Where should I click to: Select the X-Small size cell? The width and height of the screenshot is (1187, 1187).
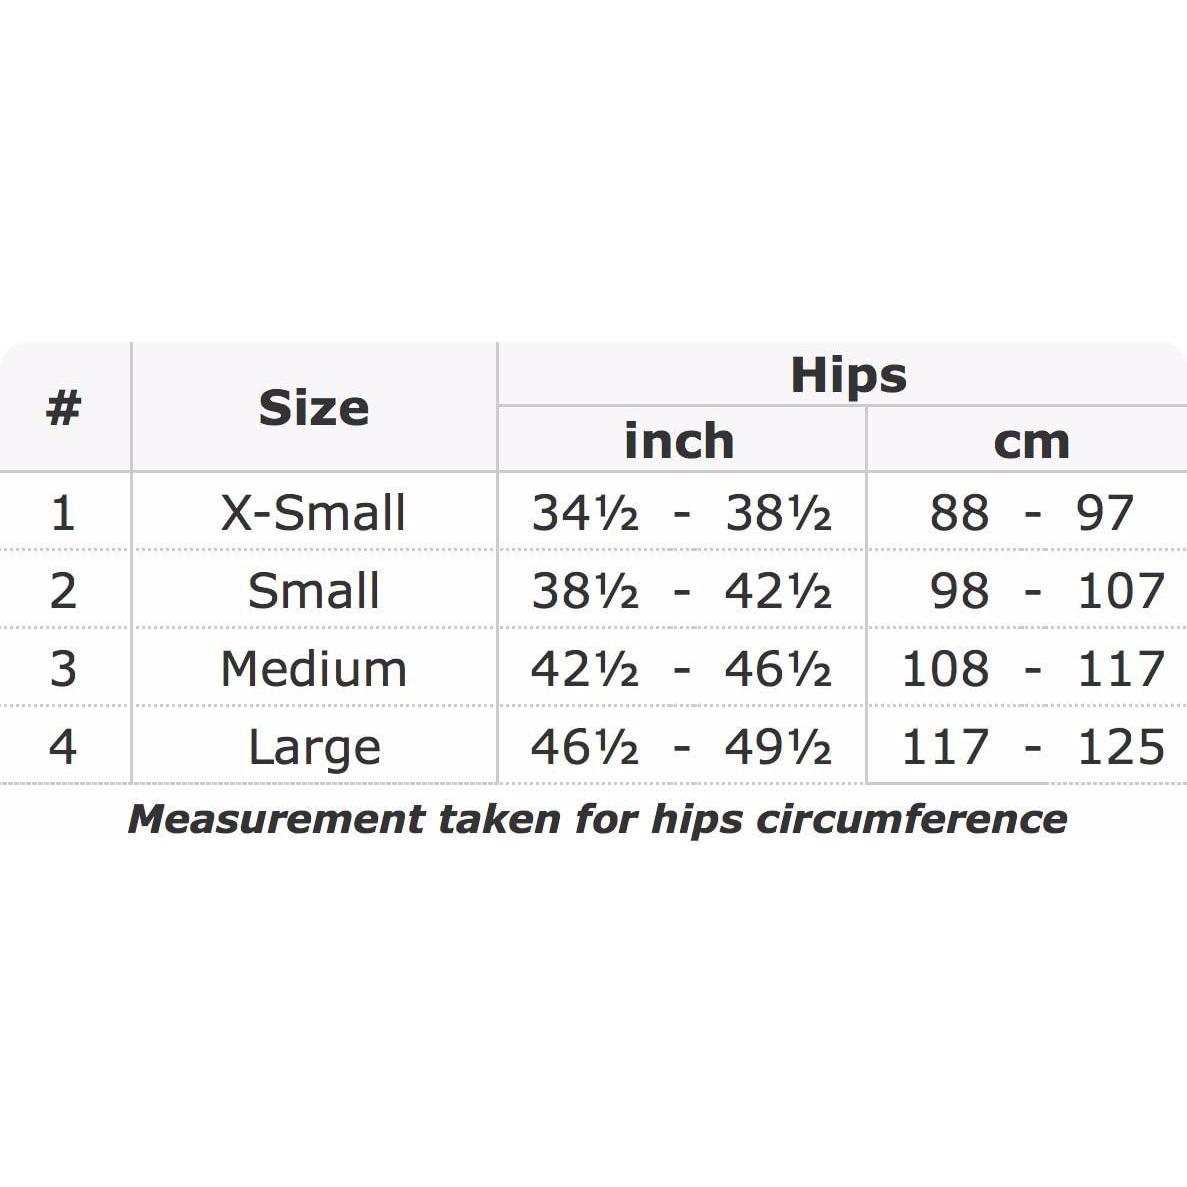(314, 513)
